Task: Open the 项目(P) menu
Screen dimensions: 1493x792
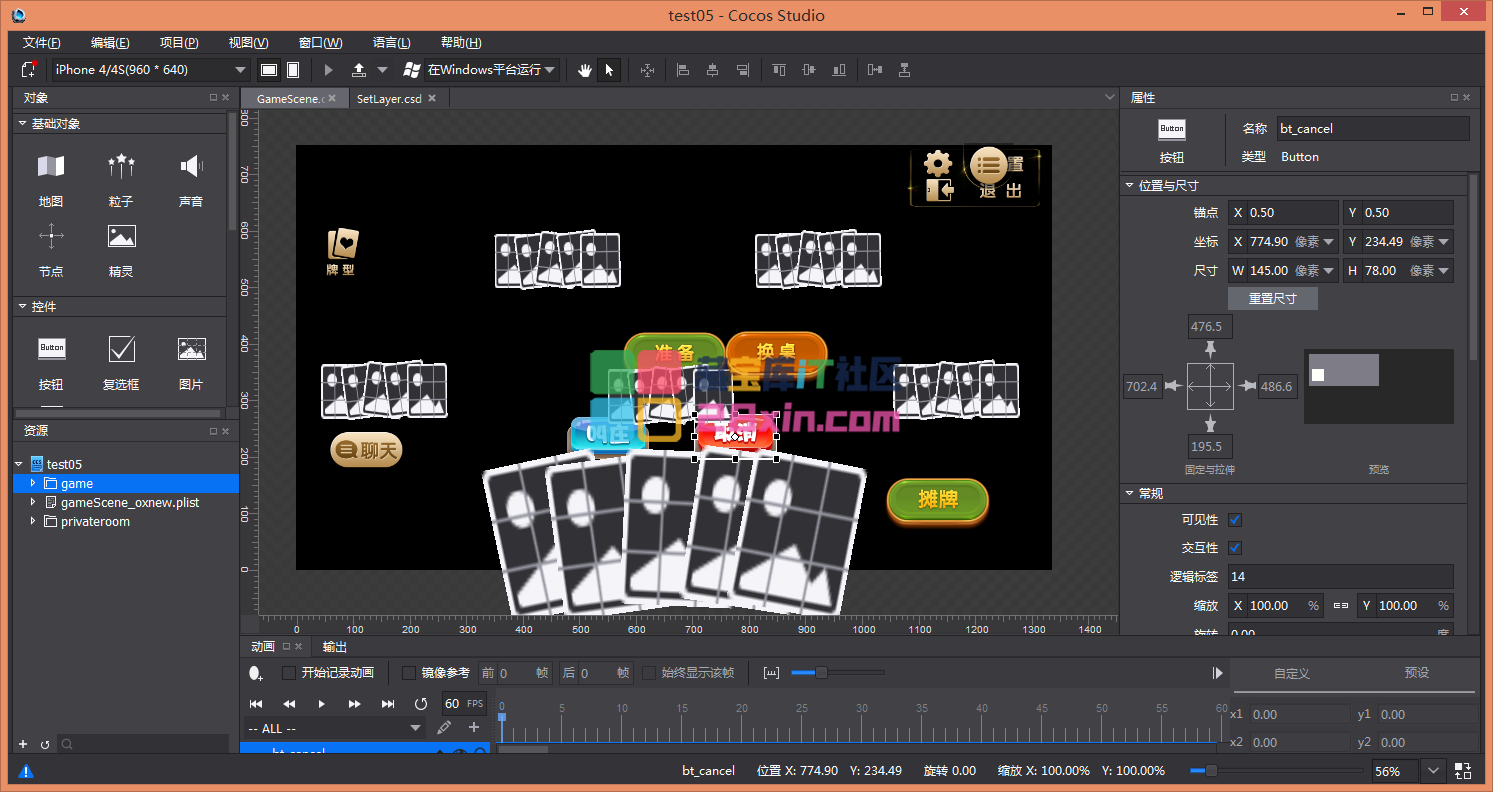Action: [179, 43]
